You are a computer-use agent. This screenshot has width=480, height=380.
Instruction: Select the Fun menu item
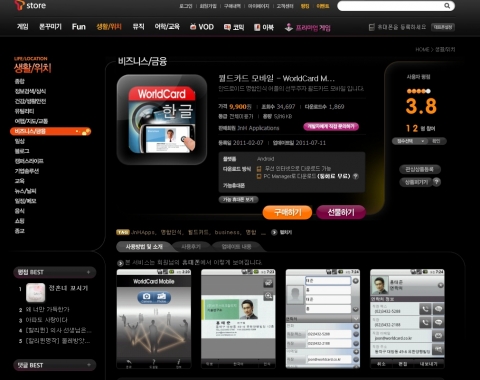click(x=79, y=27)
